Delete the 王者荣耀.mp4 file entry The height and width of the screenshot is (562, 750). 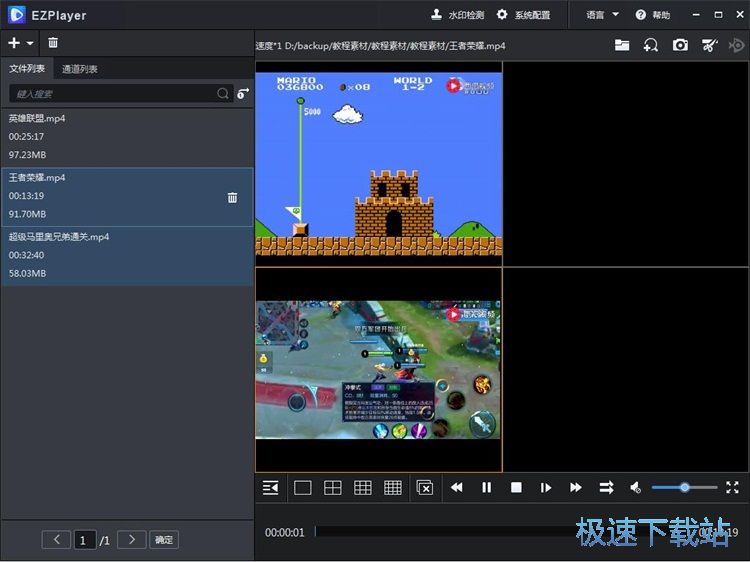233,197
